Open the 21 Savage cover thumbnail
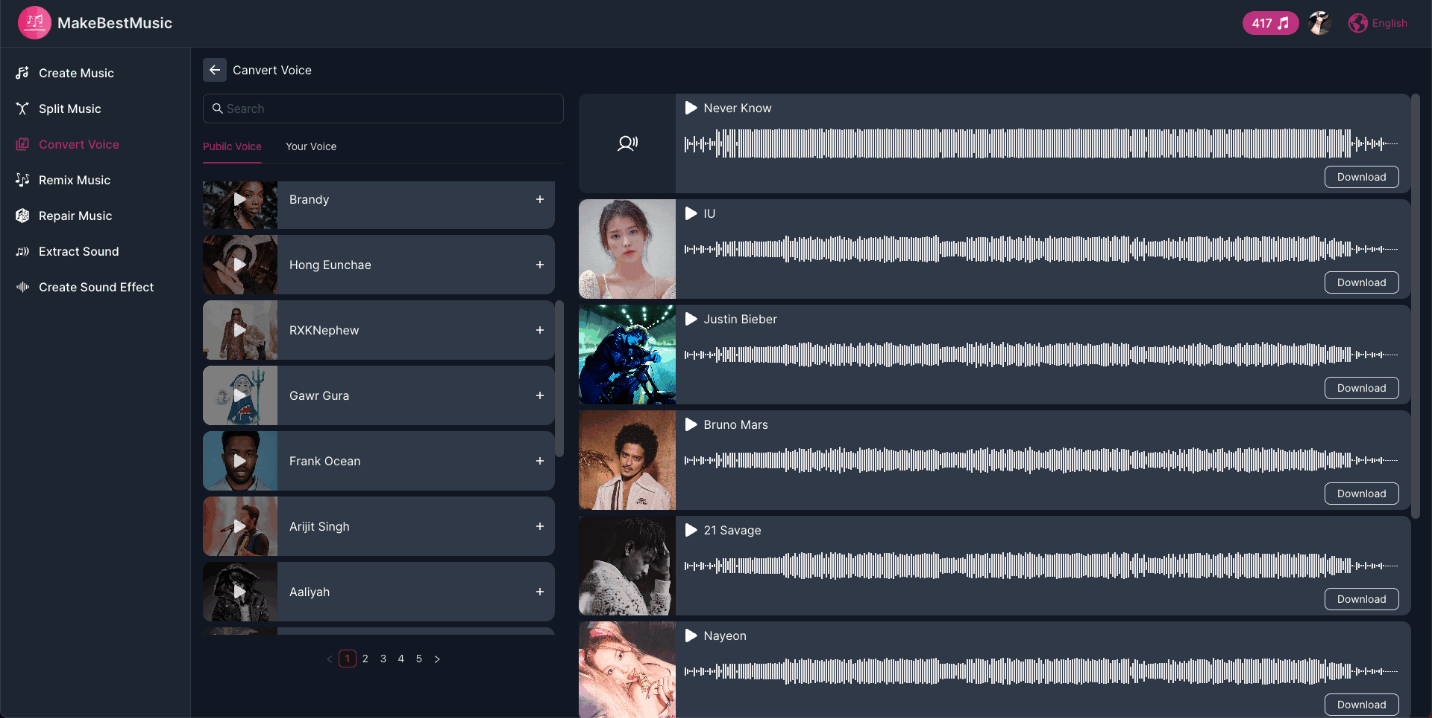Viewport: 1432px width, 718px height. click(x=627, y=565)
